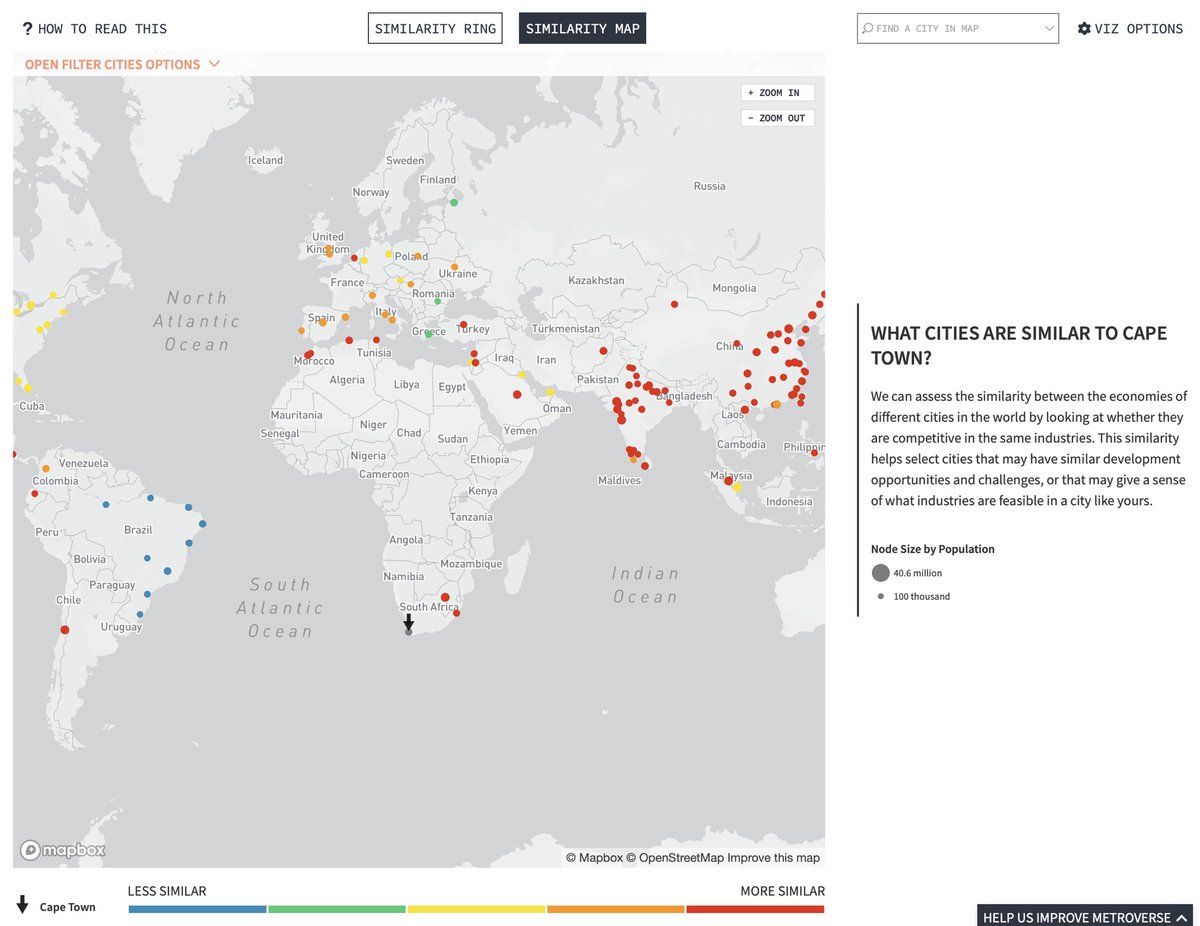Click the red most-similar legend segment
This screenshot has height=926, width=1200.
755,909
